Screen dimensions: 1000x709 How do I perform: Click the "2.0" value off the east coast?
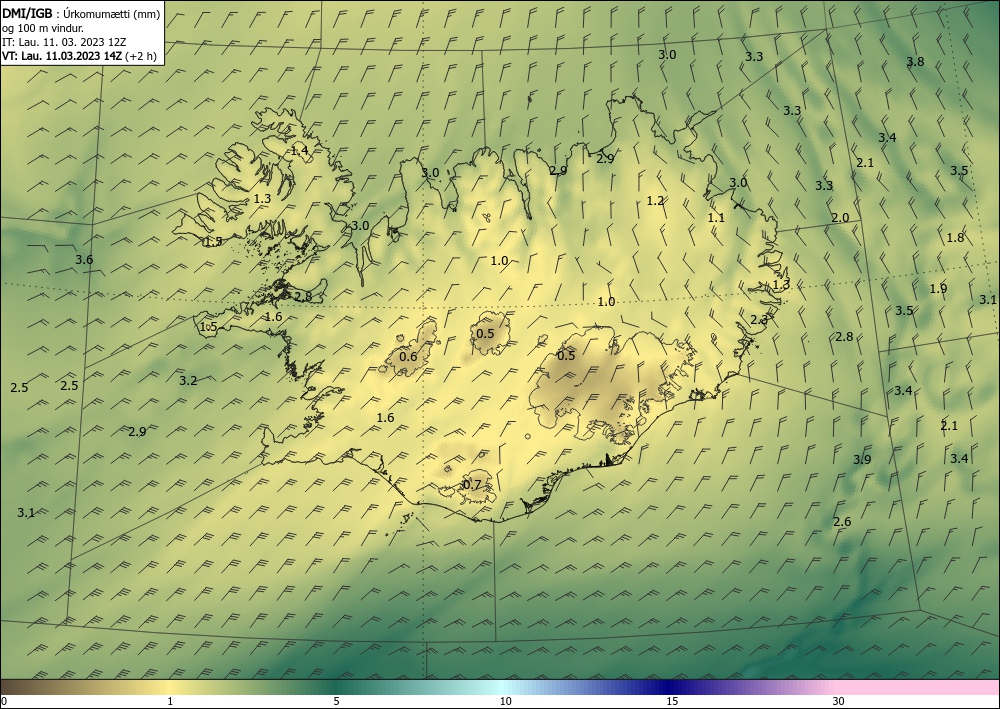[840, 218]
